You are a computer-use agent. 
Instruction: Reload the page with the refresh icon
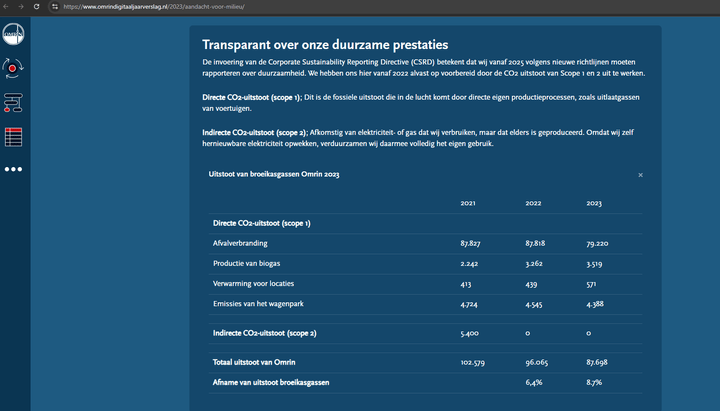tap(36, 6)
